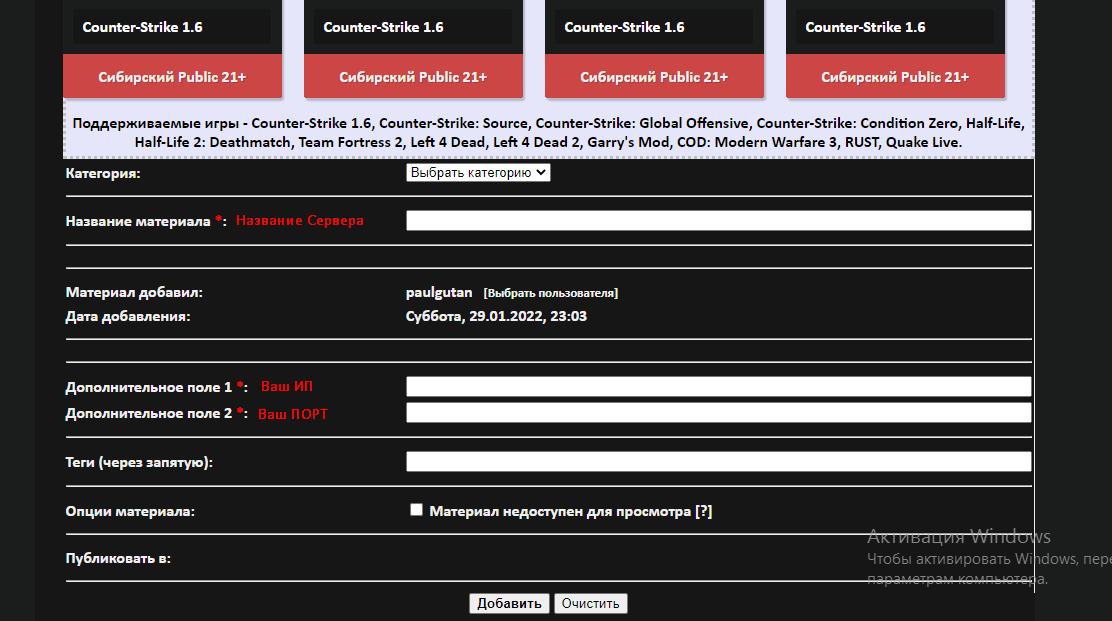Click the username "paulgutan"
The height and width of the screenshot is (621, 1112).
(x=439, y=292)
